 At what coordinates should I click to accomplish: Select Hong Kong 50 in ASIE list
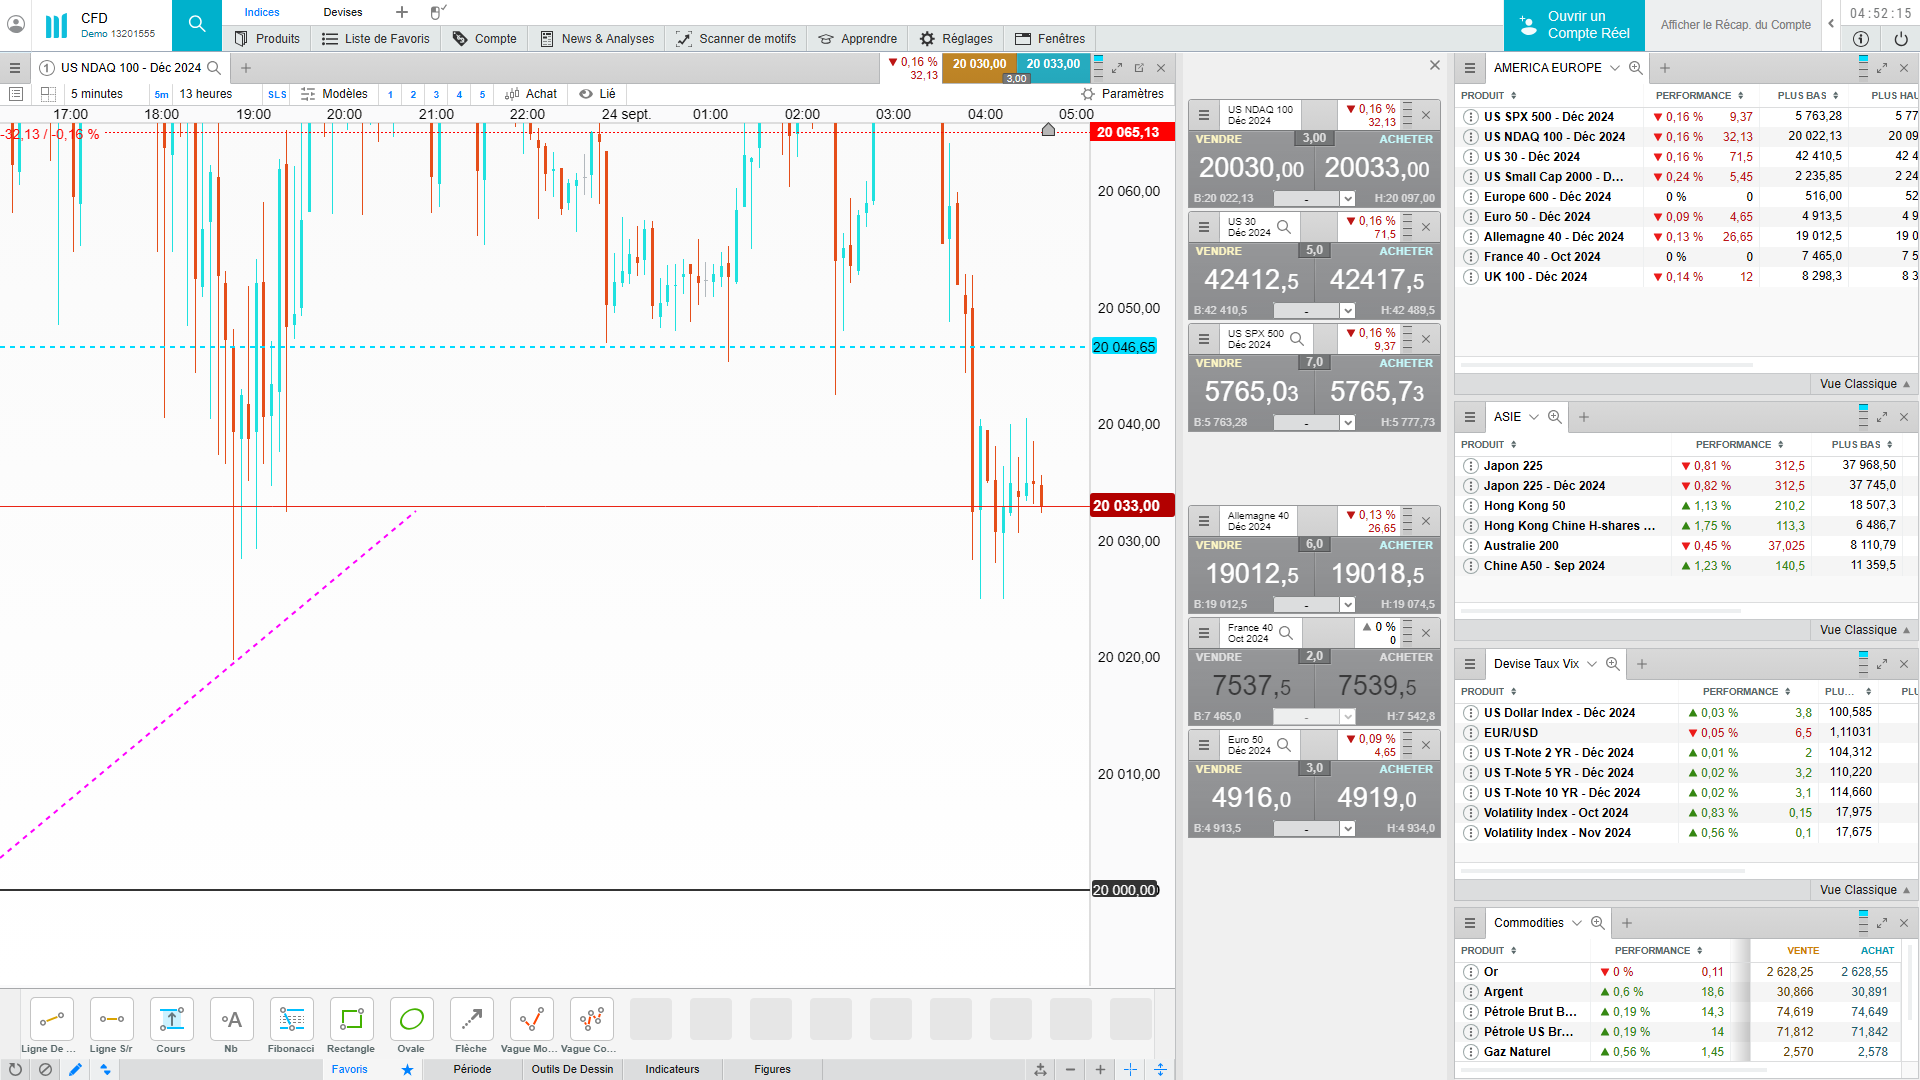point(1524,506)
